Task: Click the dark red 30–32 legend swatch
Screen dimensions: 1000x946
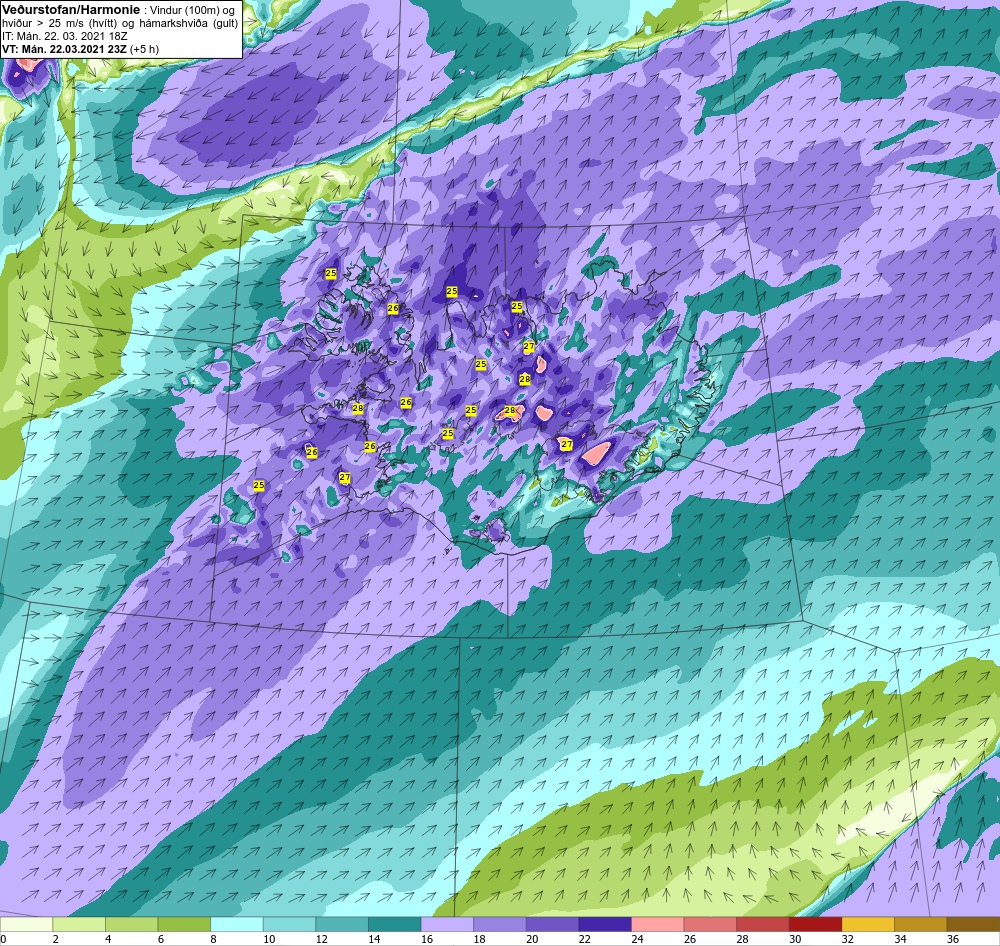Action: pyautogui.click(x=815, y=924)
